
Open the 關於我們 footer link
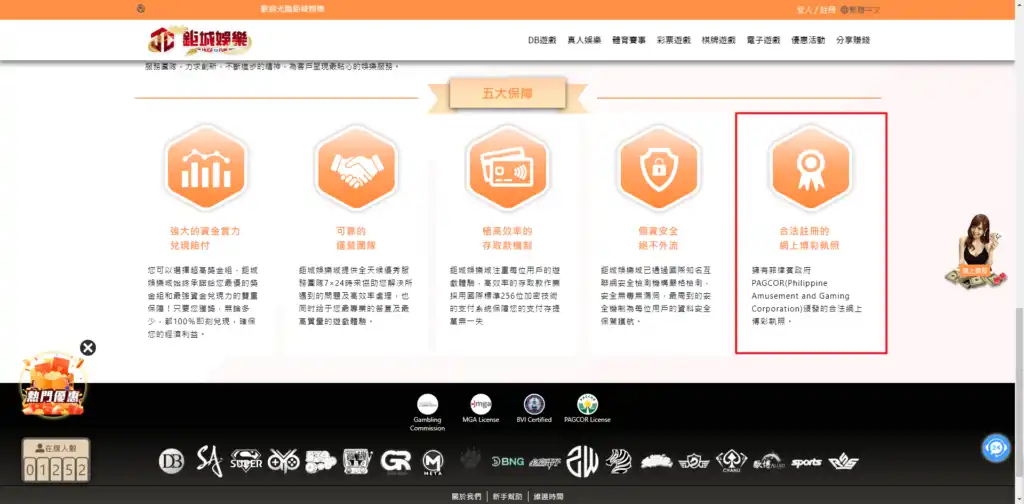tap(465, 496)
